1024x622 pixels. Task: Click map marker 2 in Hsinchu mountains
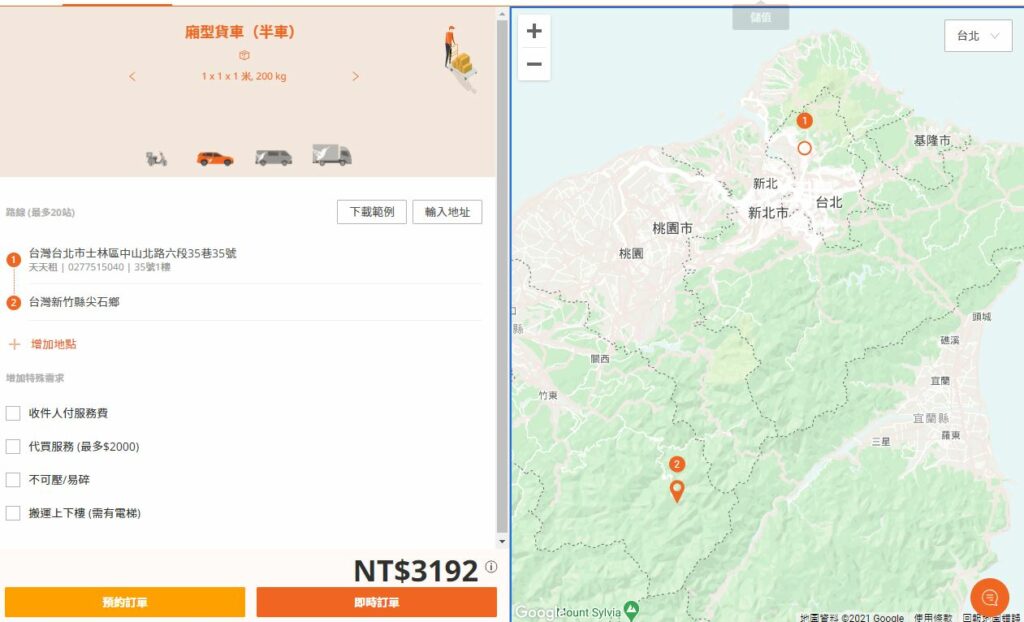[677, 464]
